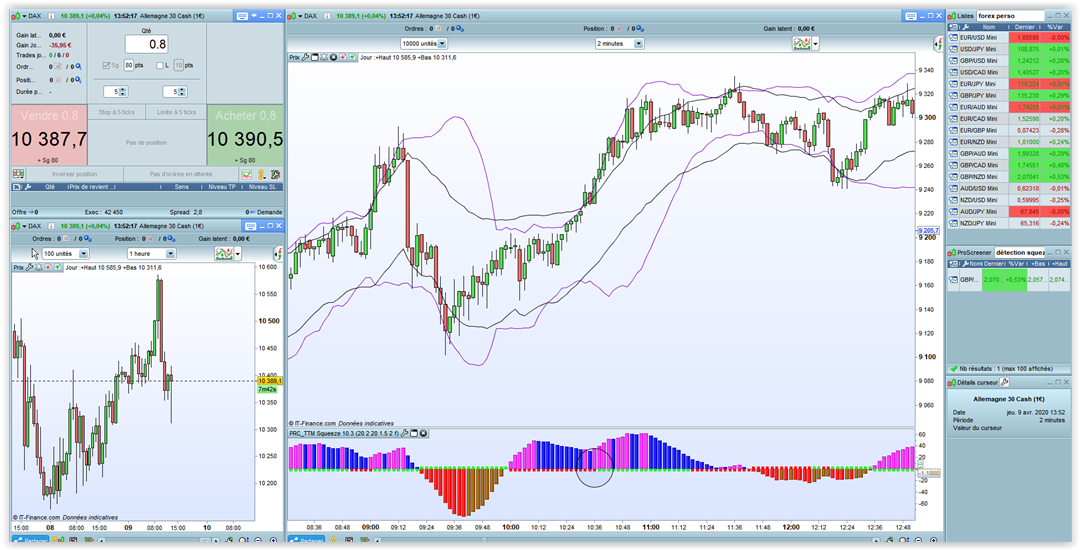Open search magnifier next to Ordr... in order ticket
The height and width of the screenshot is (550, 1080).
coord(79,66)
